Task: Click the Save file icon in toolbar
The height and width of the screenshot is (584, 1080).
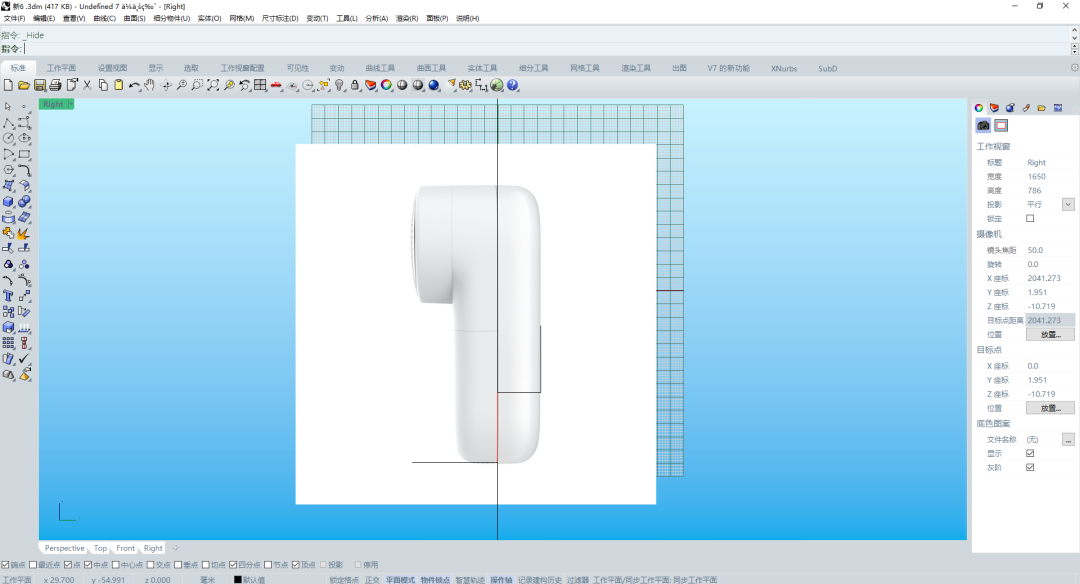Action: pyautogui.click(x=40, y=85)
